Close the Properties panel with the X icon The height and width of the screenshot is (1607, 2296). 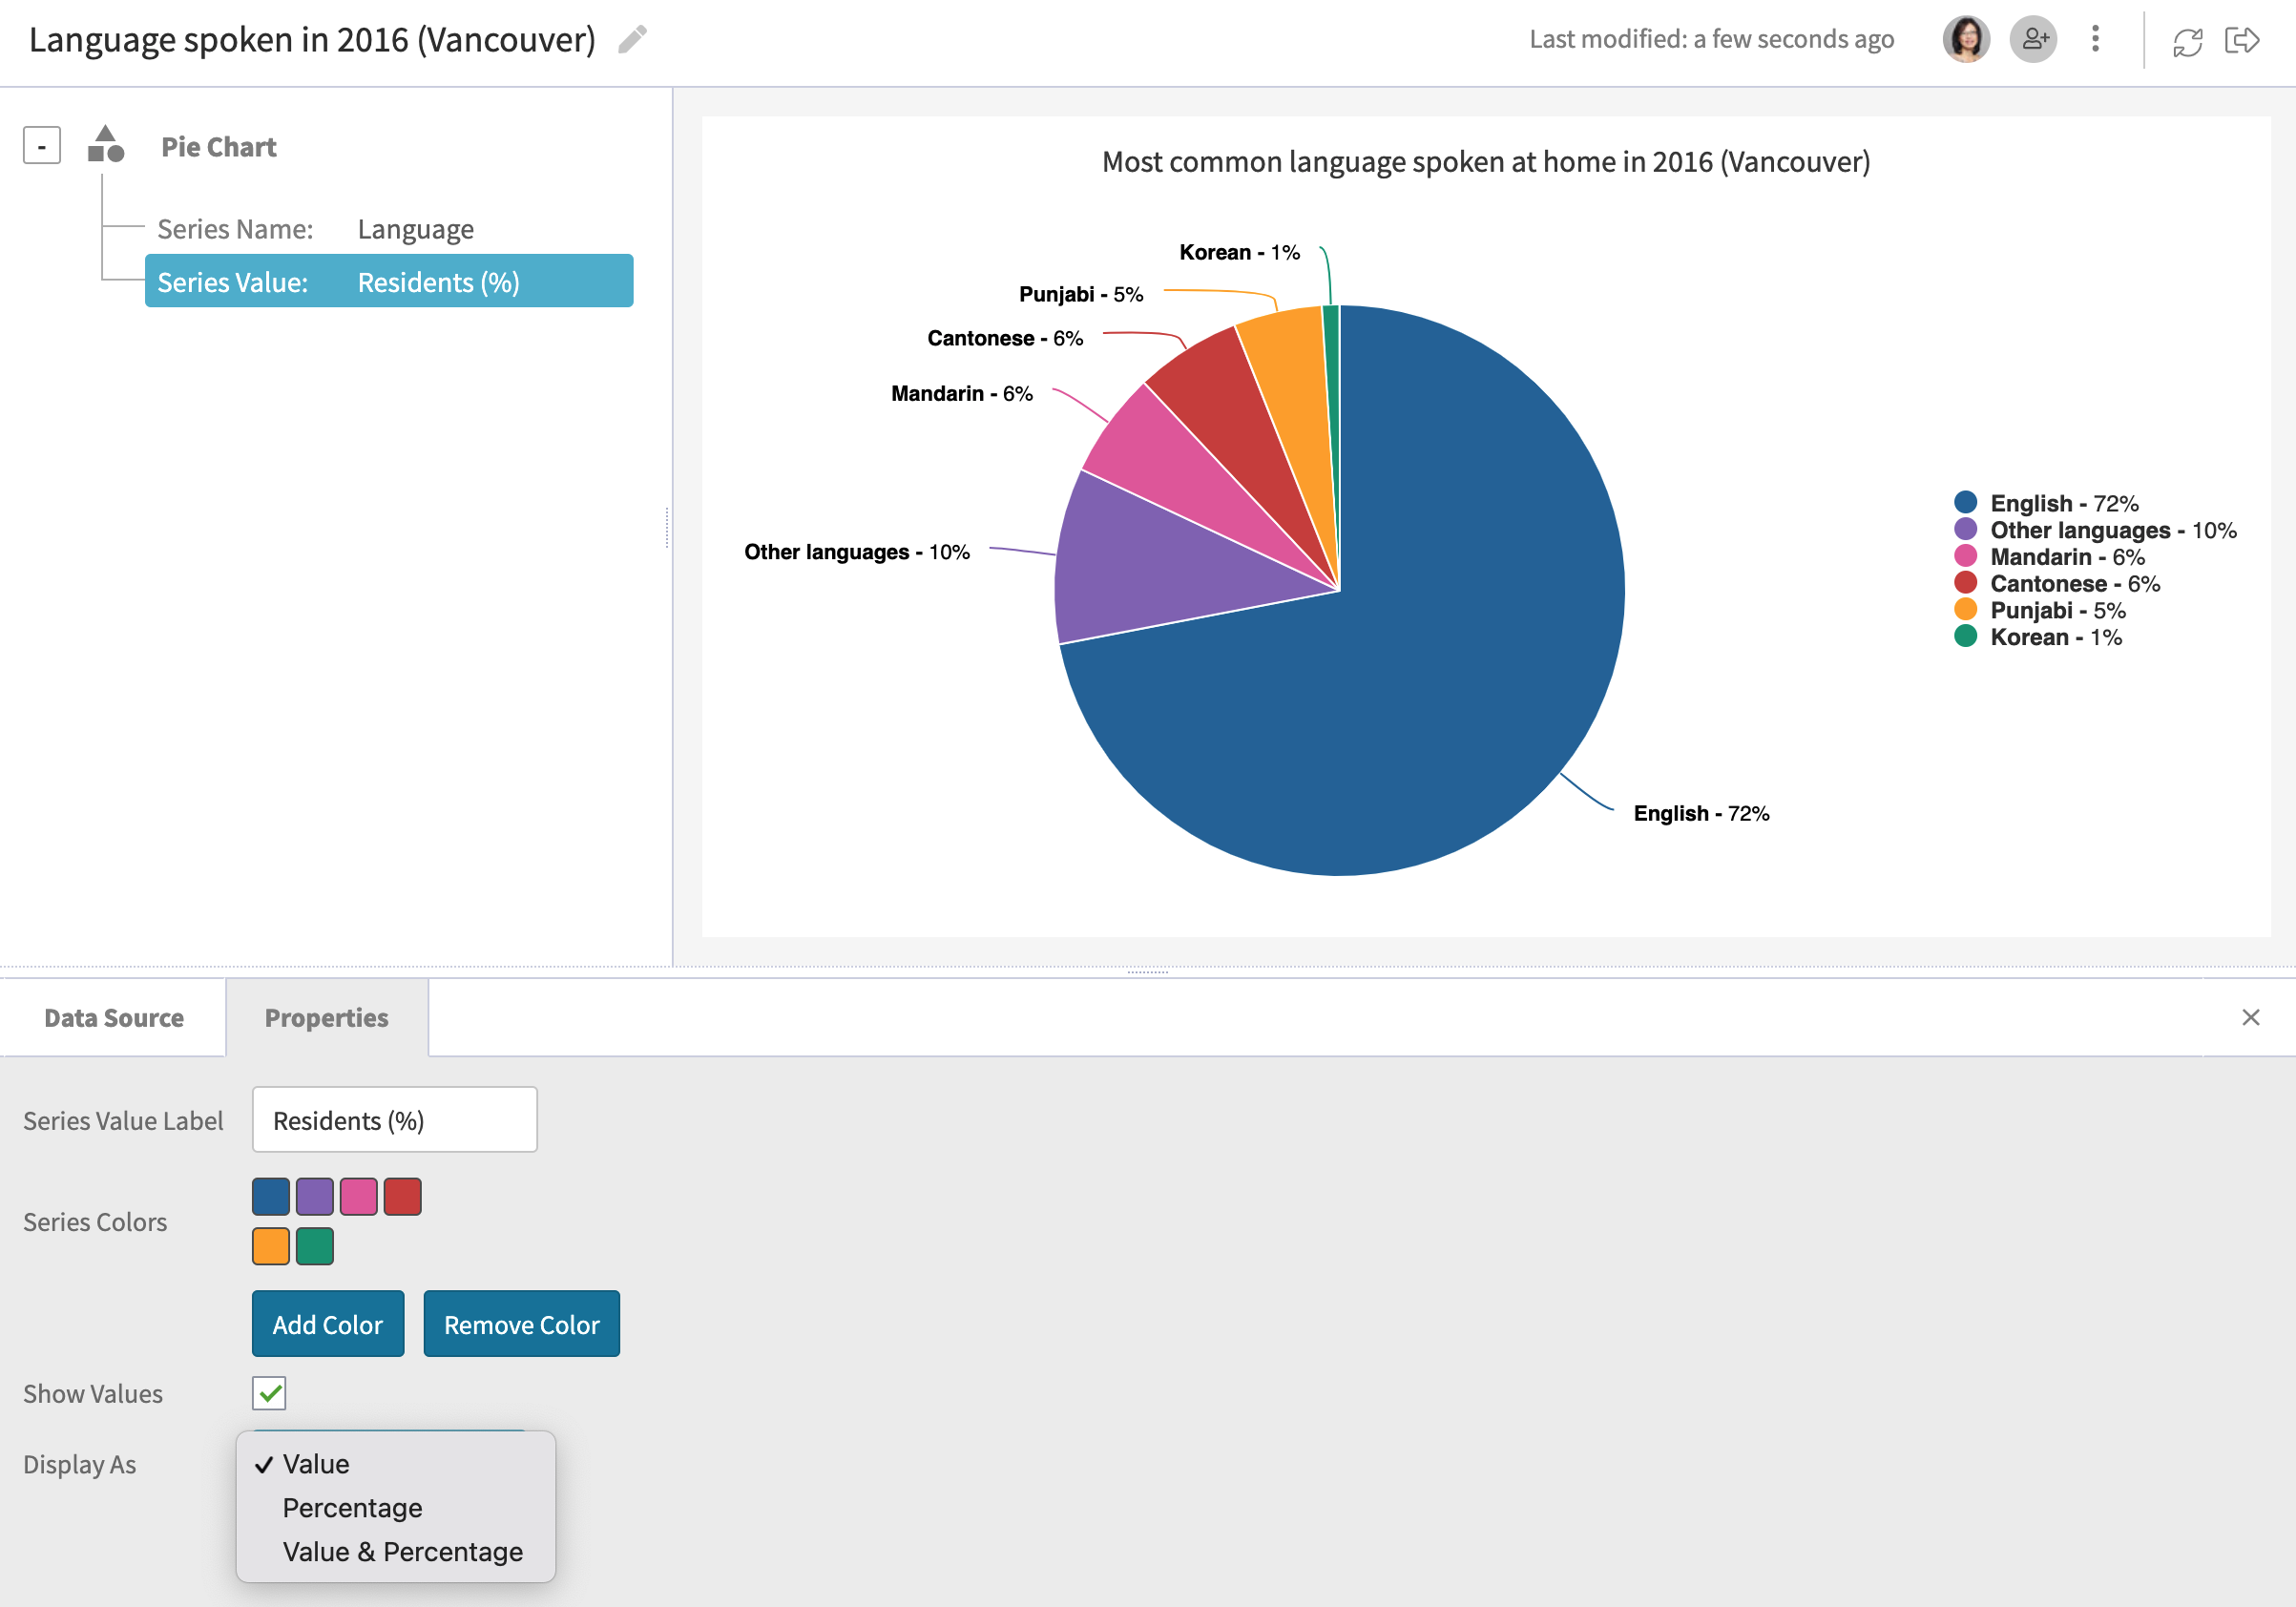point(2251,1017)
